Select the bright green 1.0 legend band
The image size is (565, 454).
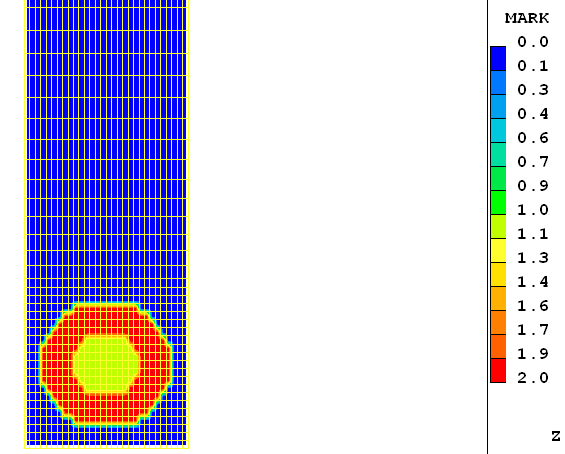tap(498, 202)
